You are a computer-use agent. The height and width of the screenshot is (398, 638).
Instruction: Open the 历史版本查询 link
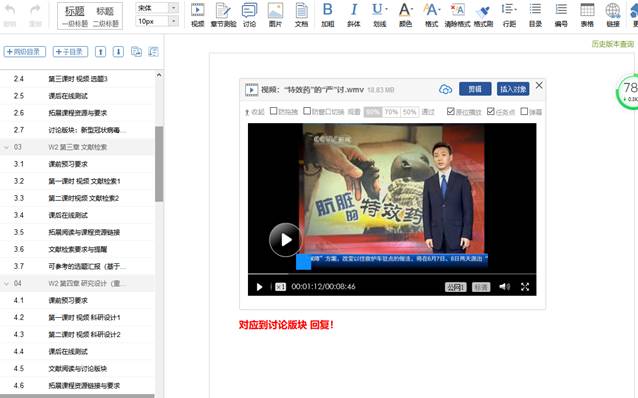[613, 44]
